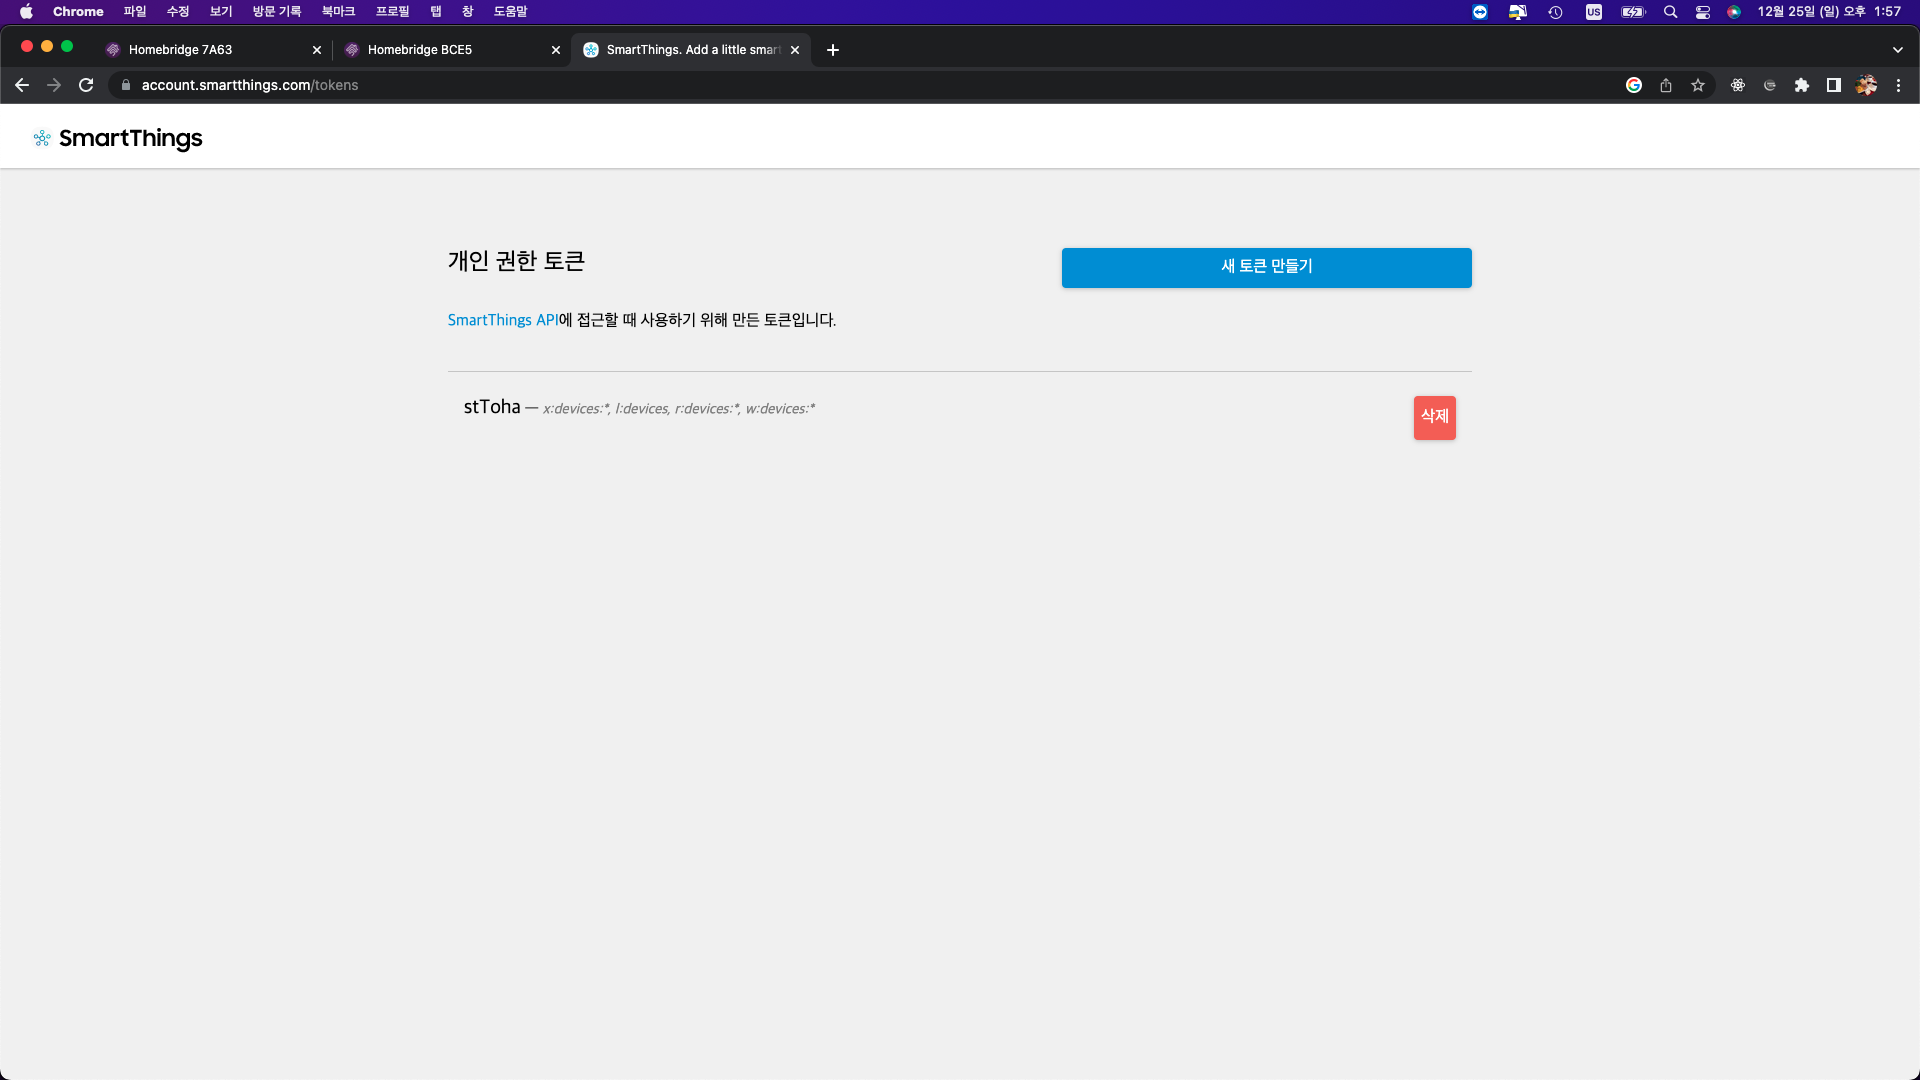This screenshot has width=1920, height=1080.
Task: Switch to the Homebridge 7A63 tab
Action: tap(200, 49)
